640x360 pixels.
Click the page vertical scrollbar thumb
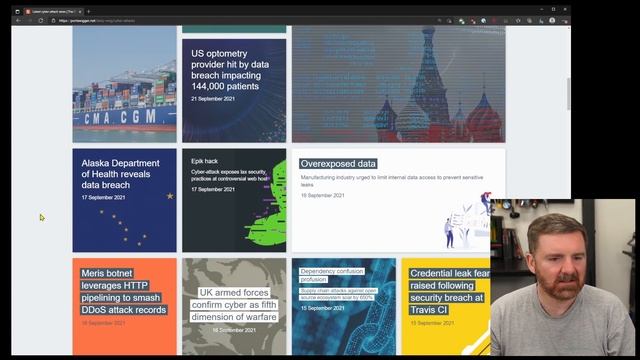pos(569,93)
